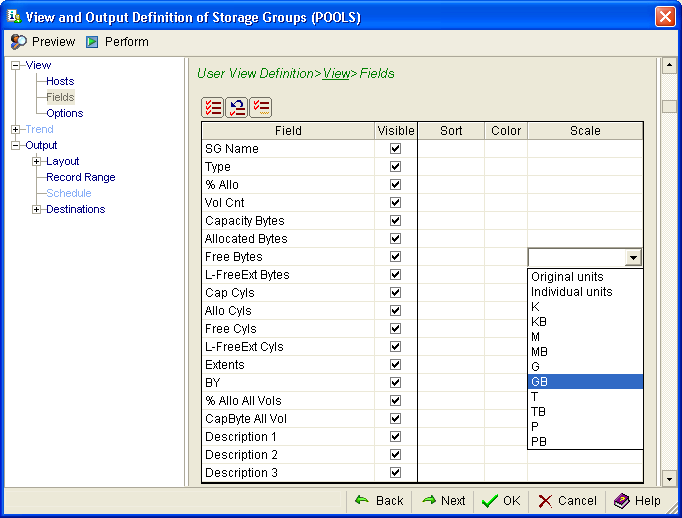Click the check-all fields icon
Image resolution: width=682 pixels, height=518 pixels.
coord(213,108)
